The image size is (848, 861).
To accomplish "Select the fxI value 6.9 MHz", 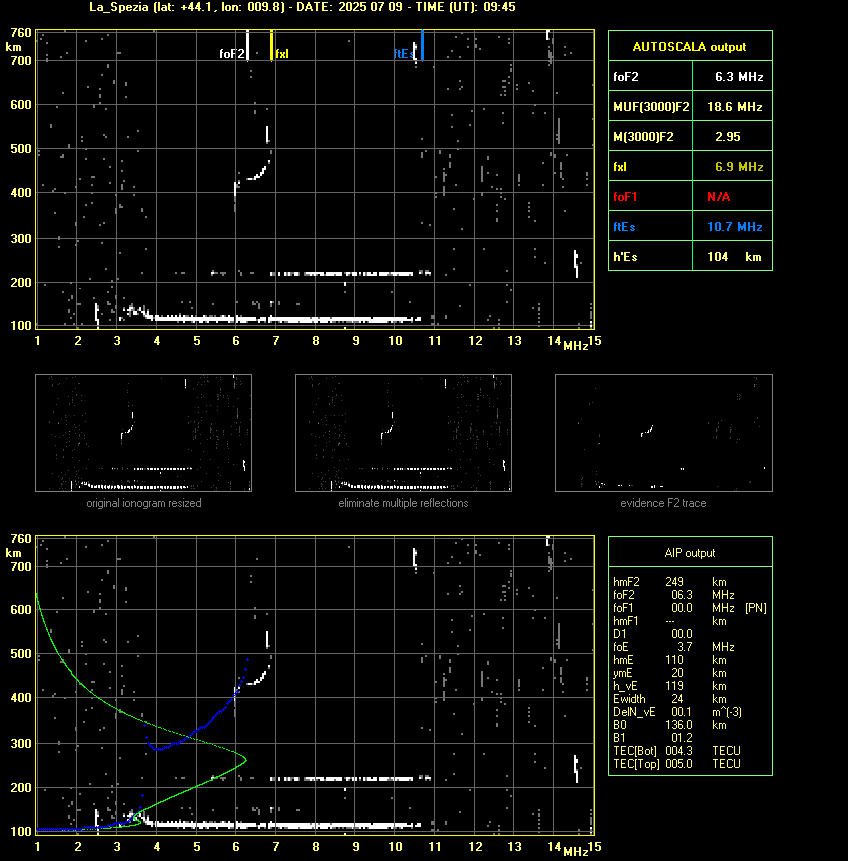I will tap(739, 166).
